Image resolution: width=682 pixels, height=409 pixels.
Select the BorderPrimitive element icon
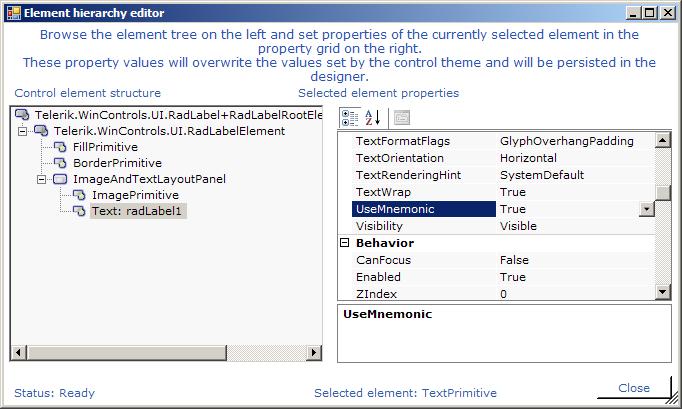(x=60, y=163)
